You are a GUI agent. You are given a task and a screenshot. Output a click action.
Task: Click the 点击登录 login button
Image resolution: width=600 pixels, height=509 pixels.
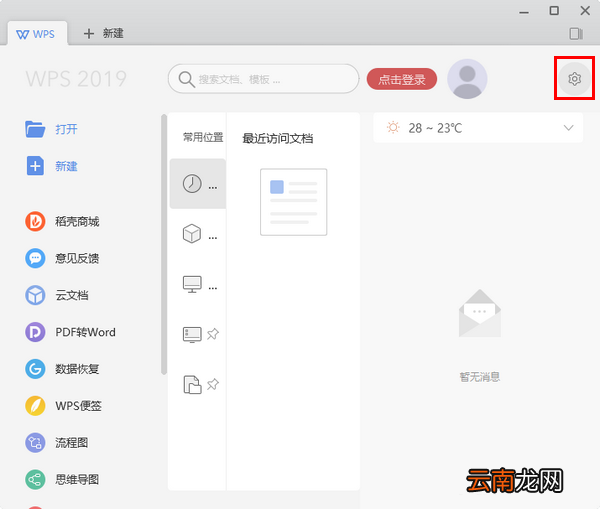(402, 79)
